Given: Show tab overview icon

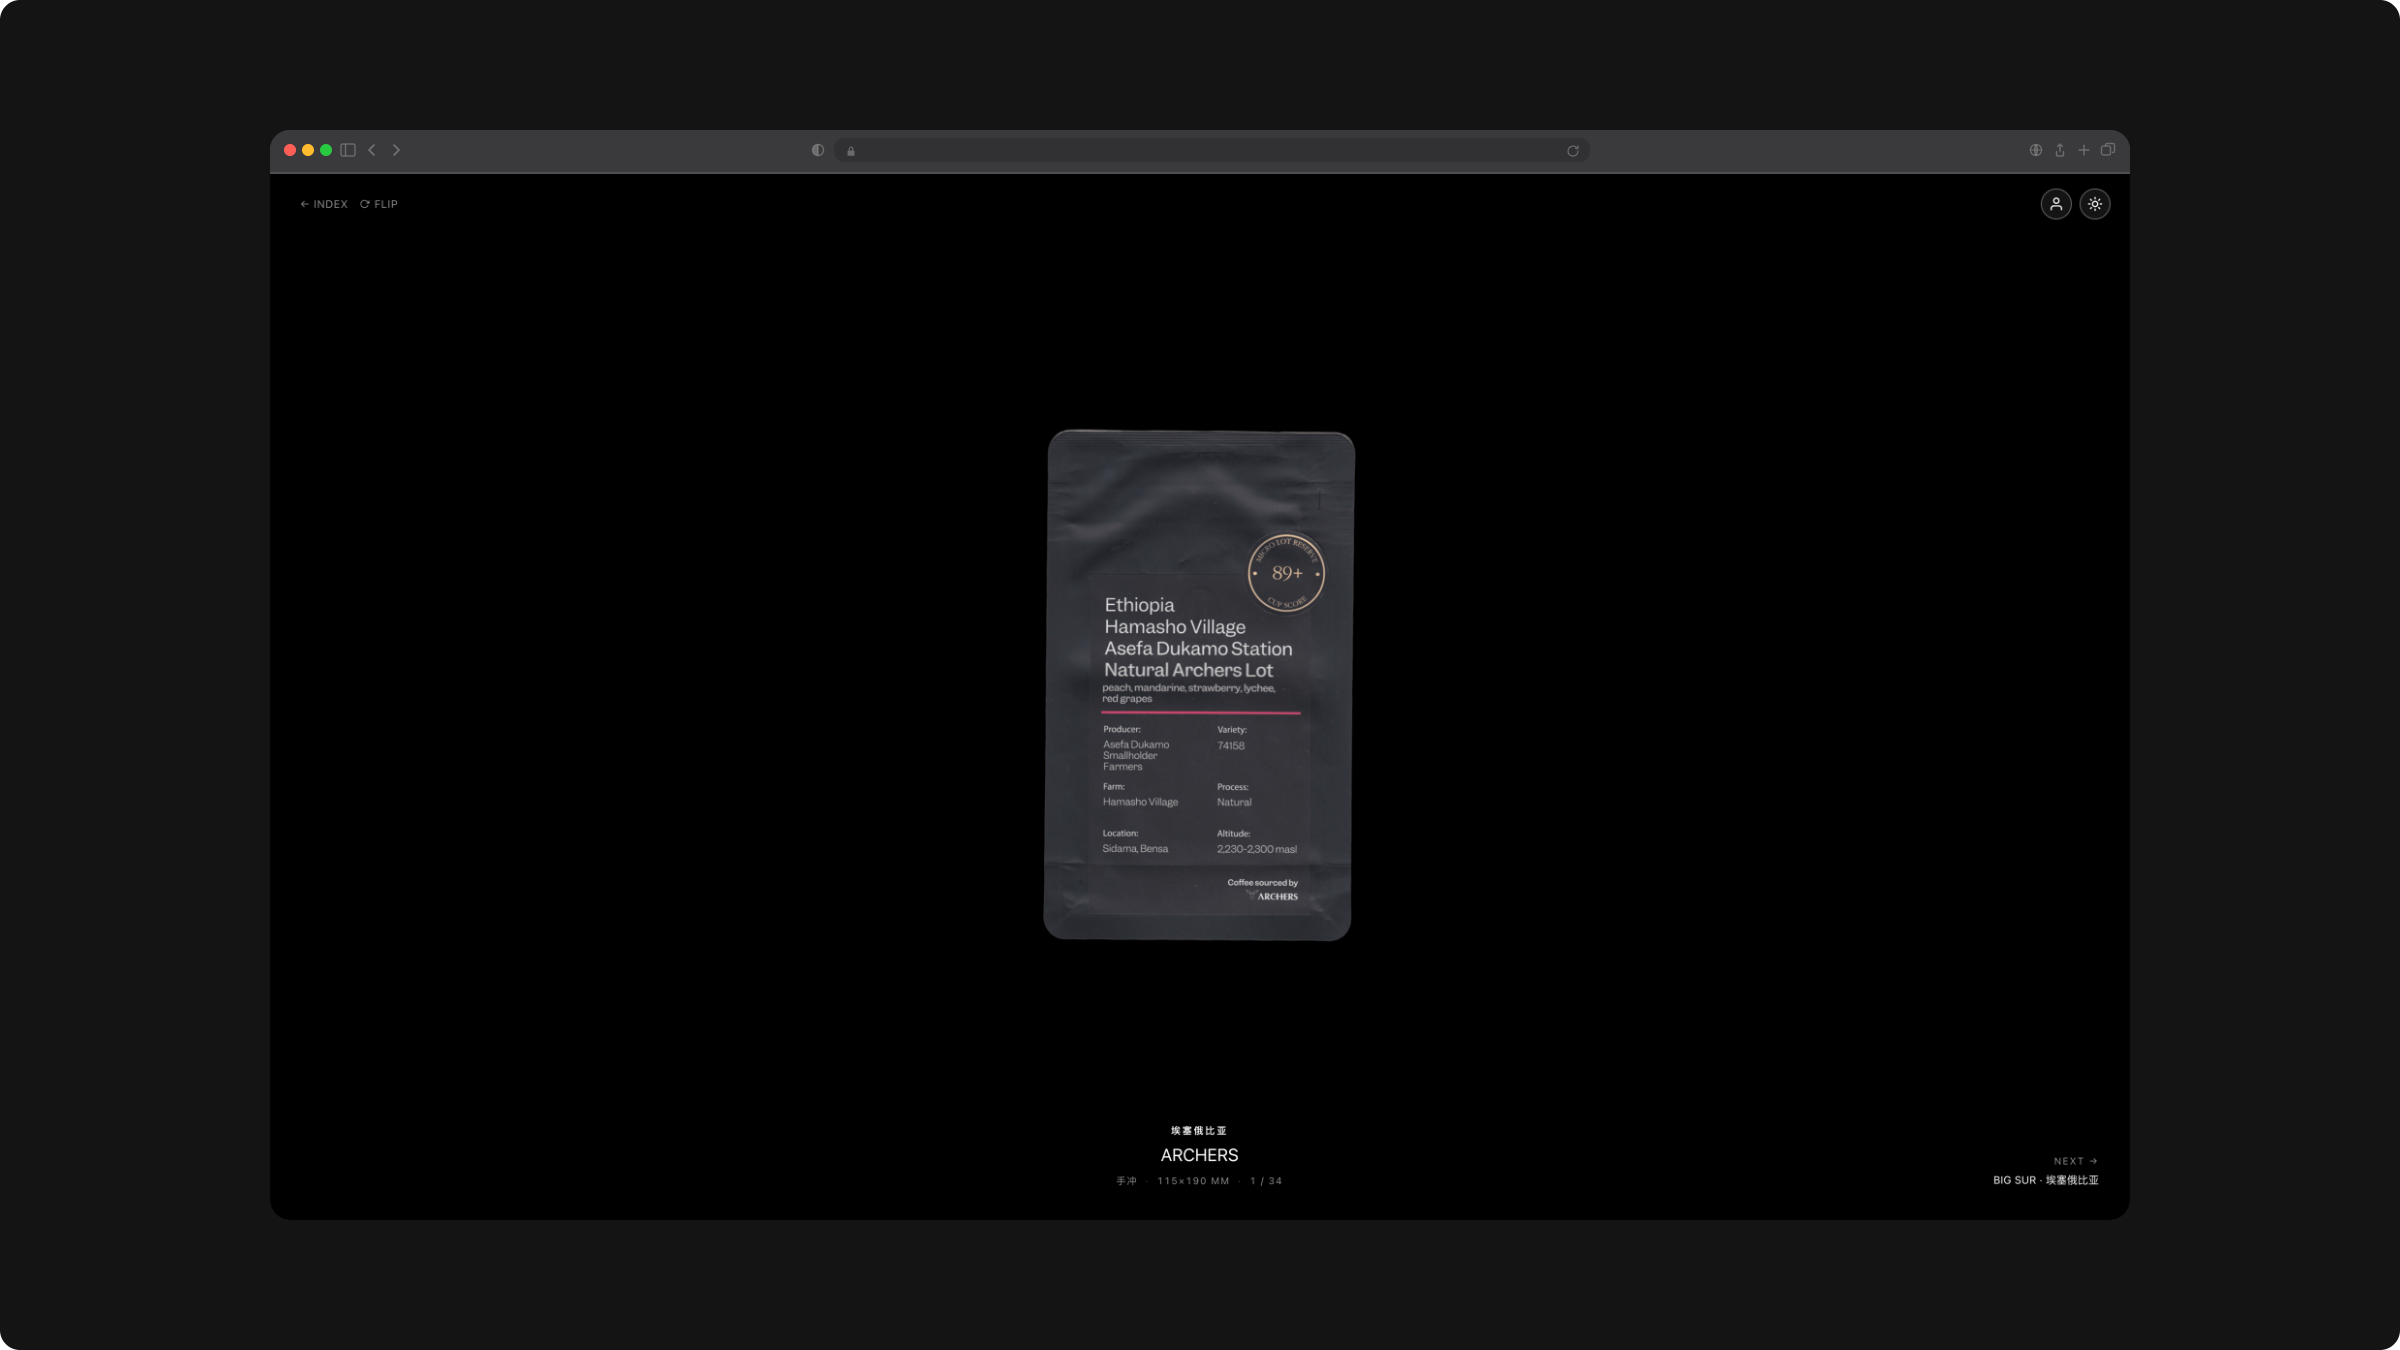Looking at the screenshot, I should (2108, 150).
